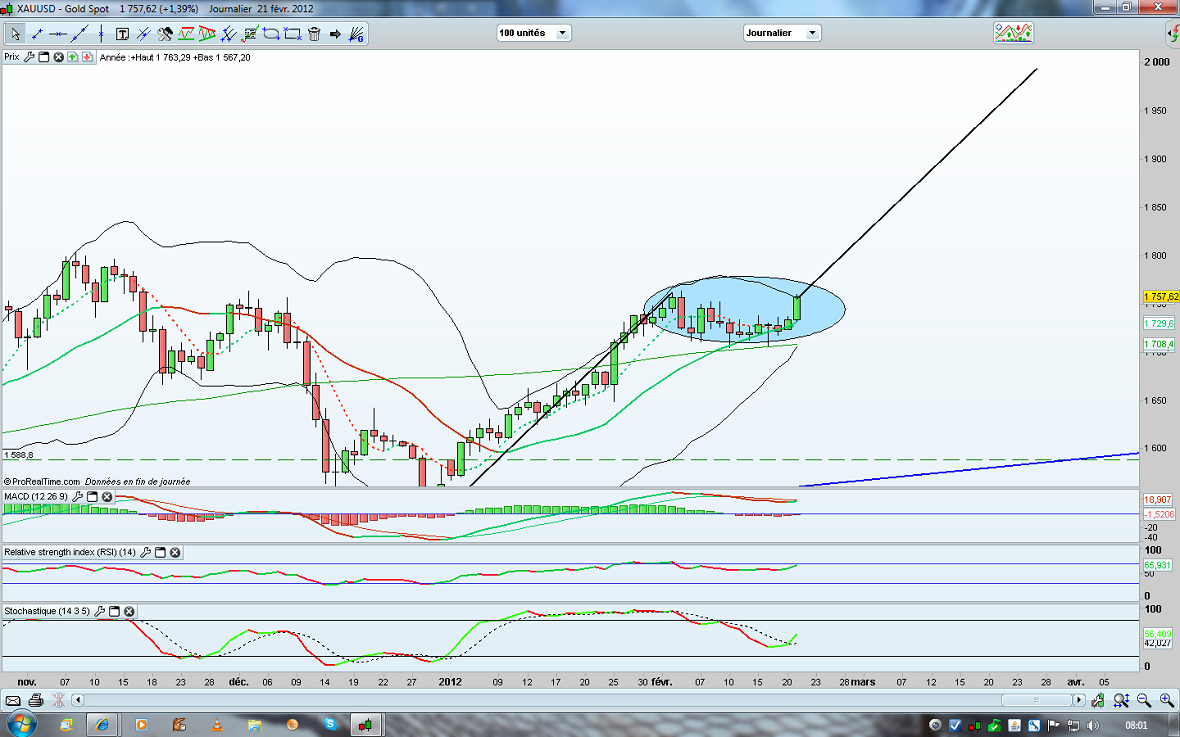Click the horizontal time scrollbar thumb
This screenshot has width=1180, height=737.
pos(1038,700)
